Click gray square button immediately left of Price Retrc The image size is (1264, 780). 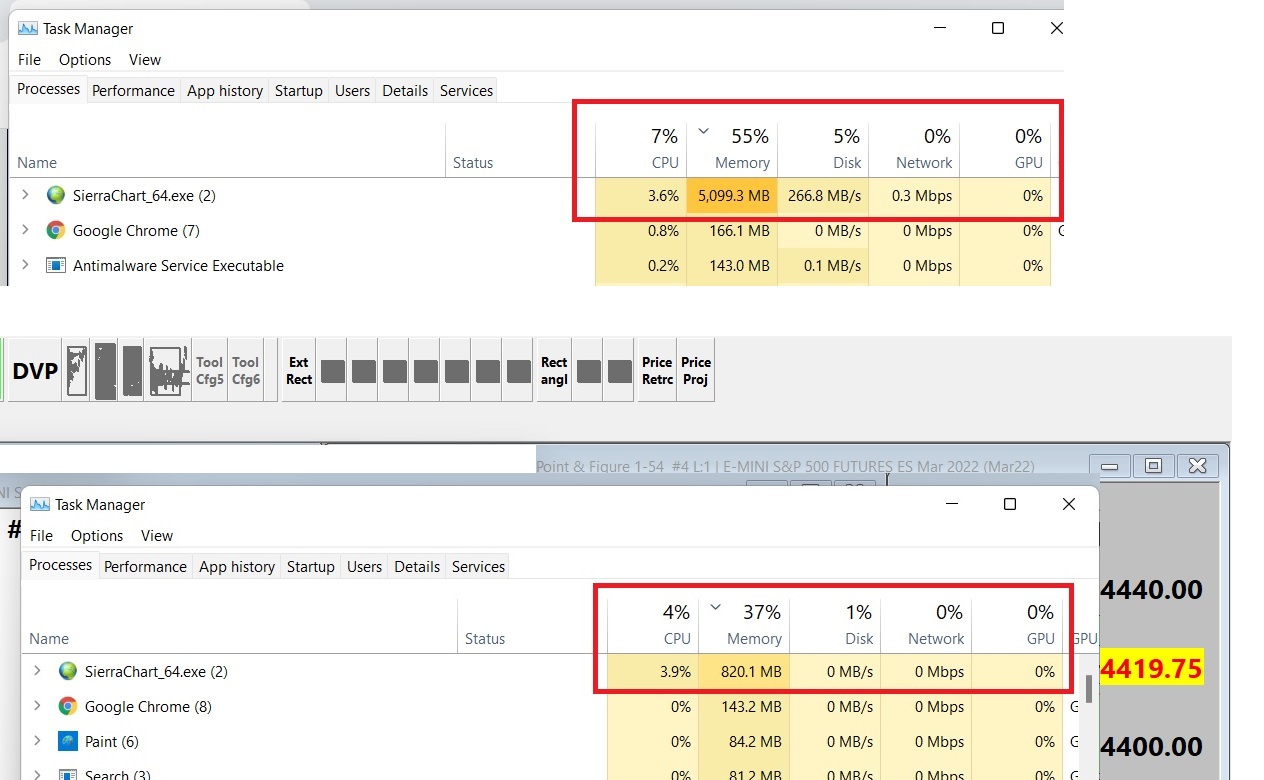point(620,371)
